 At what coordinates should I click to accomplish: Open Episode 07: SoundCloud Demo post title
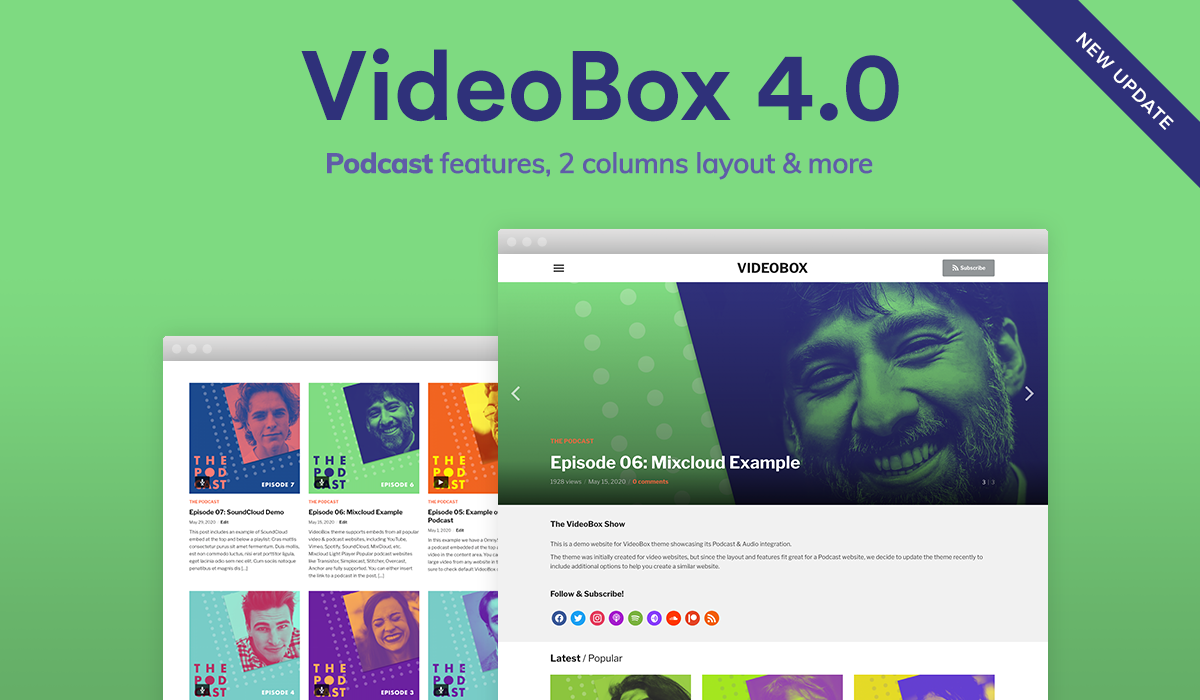pyautogui.click(x=236, y=512)
